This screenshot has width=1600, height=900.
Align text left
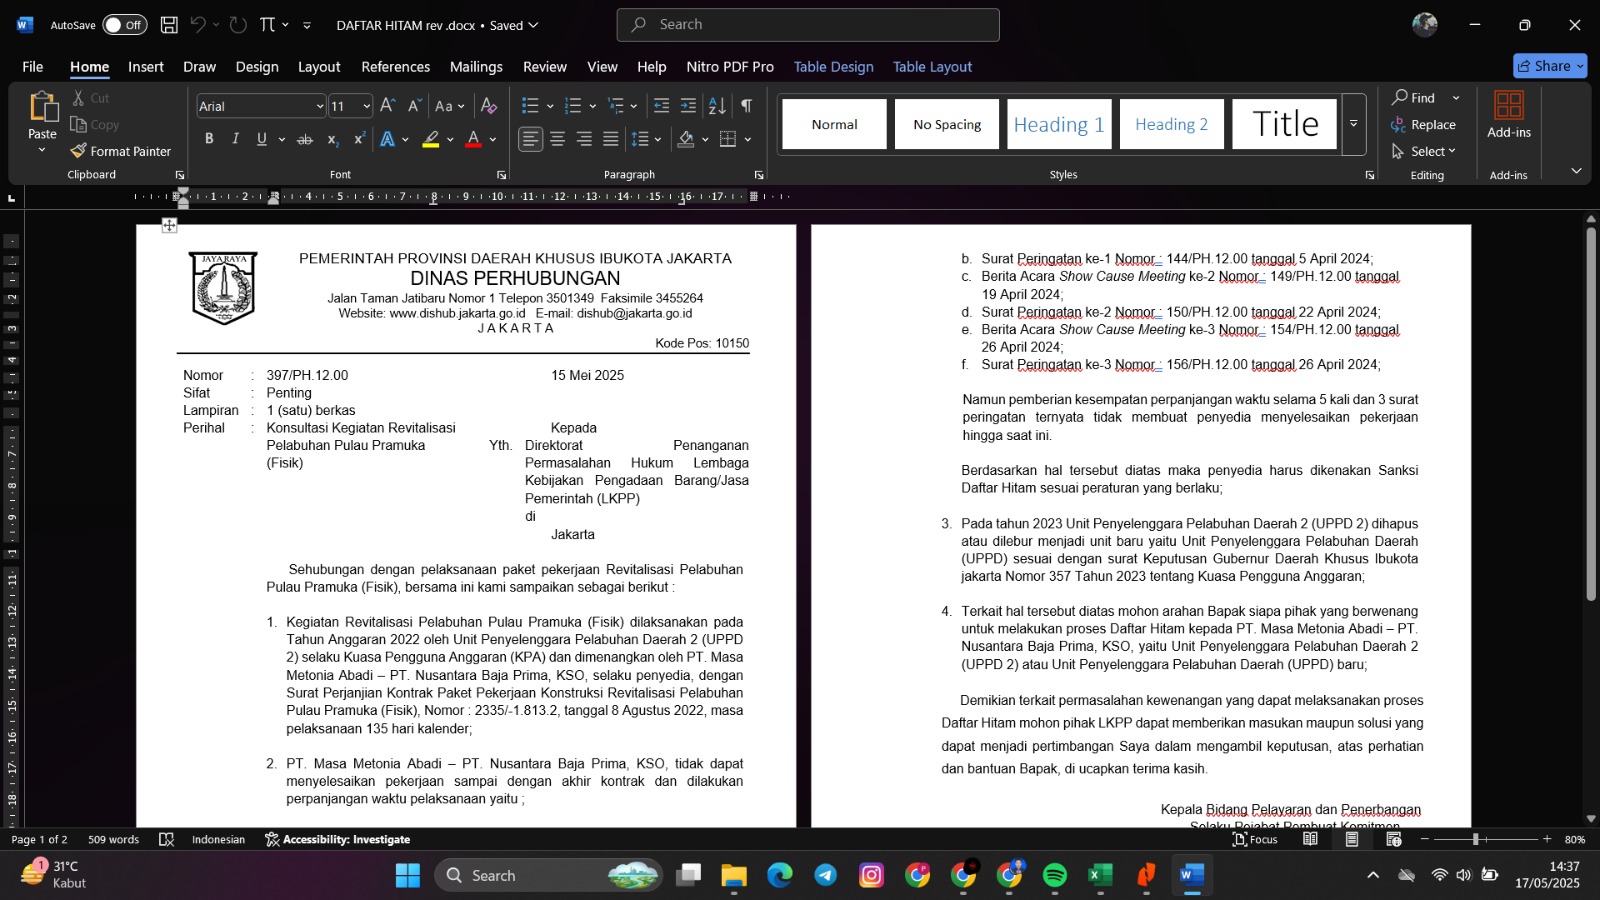[x=530, y=139]
